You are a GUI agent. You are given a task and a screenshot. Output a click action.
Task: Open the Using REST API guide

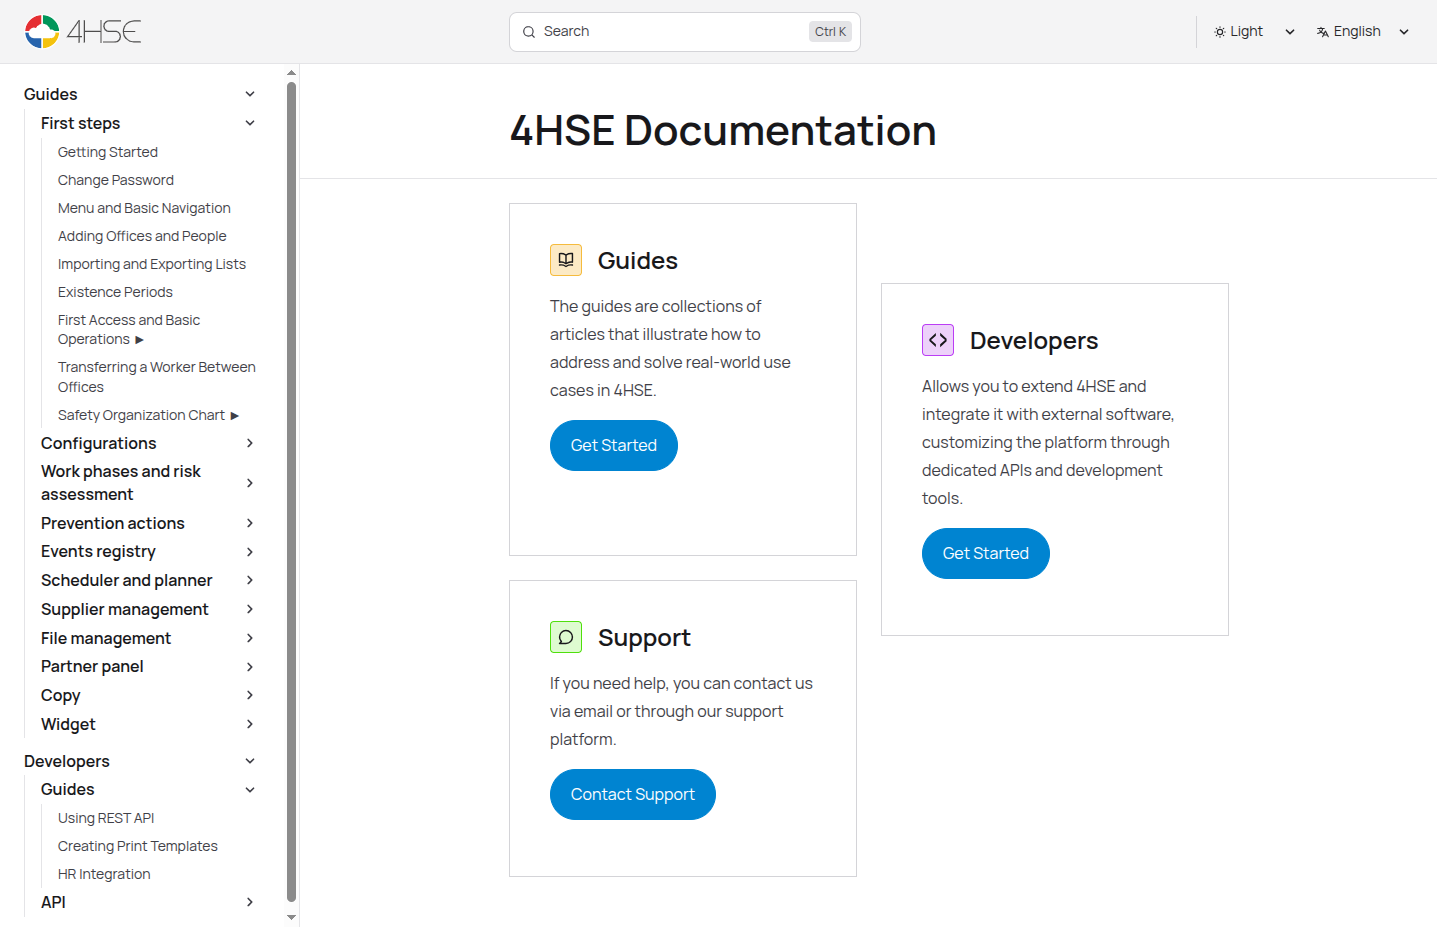click(106, 818)
